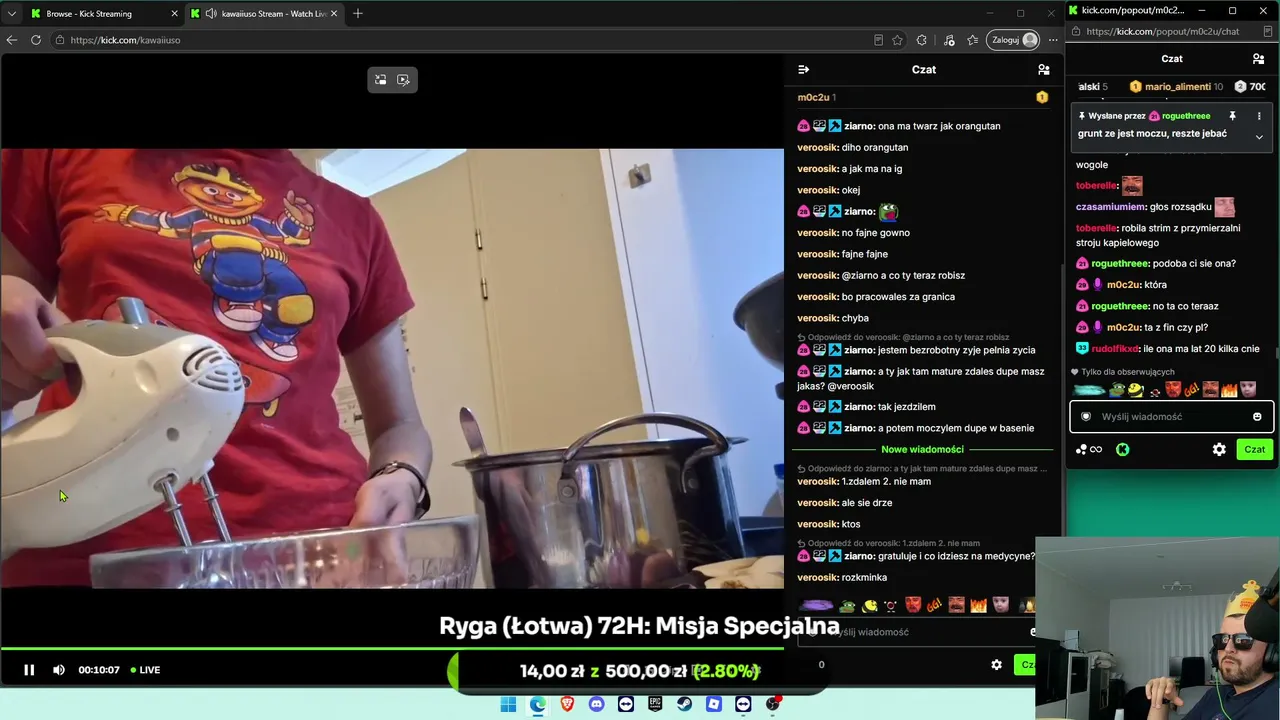1280x720 pixels.
Task: Open reader view icon in address bar
Action: pyautogui.click(x=878, y=40)
